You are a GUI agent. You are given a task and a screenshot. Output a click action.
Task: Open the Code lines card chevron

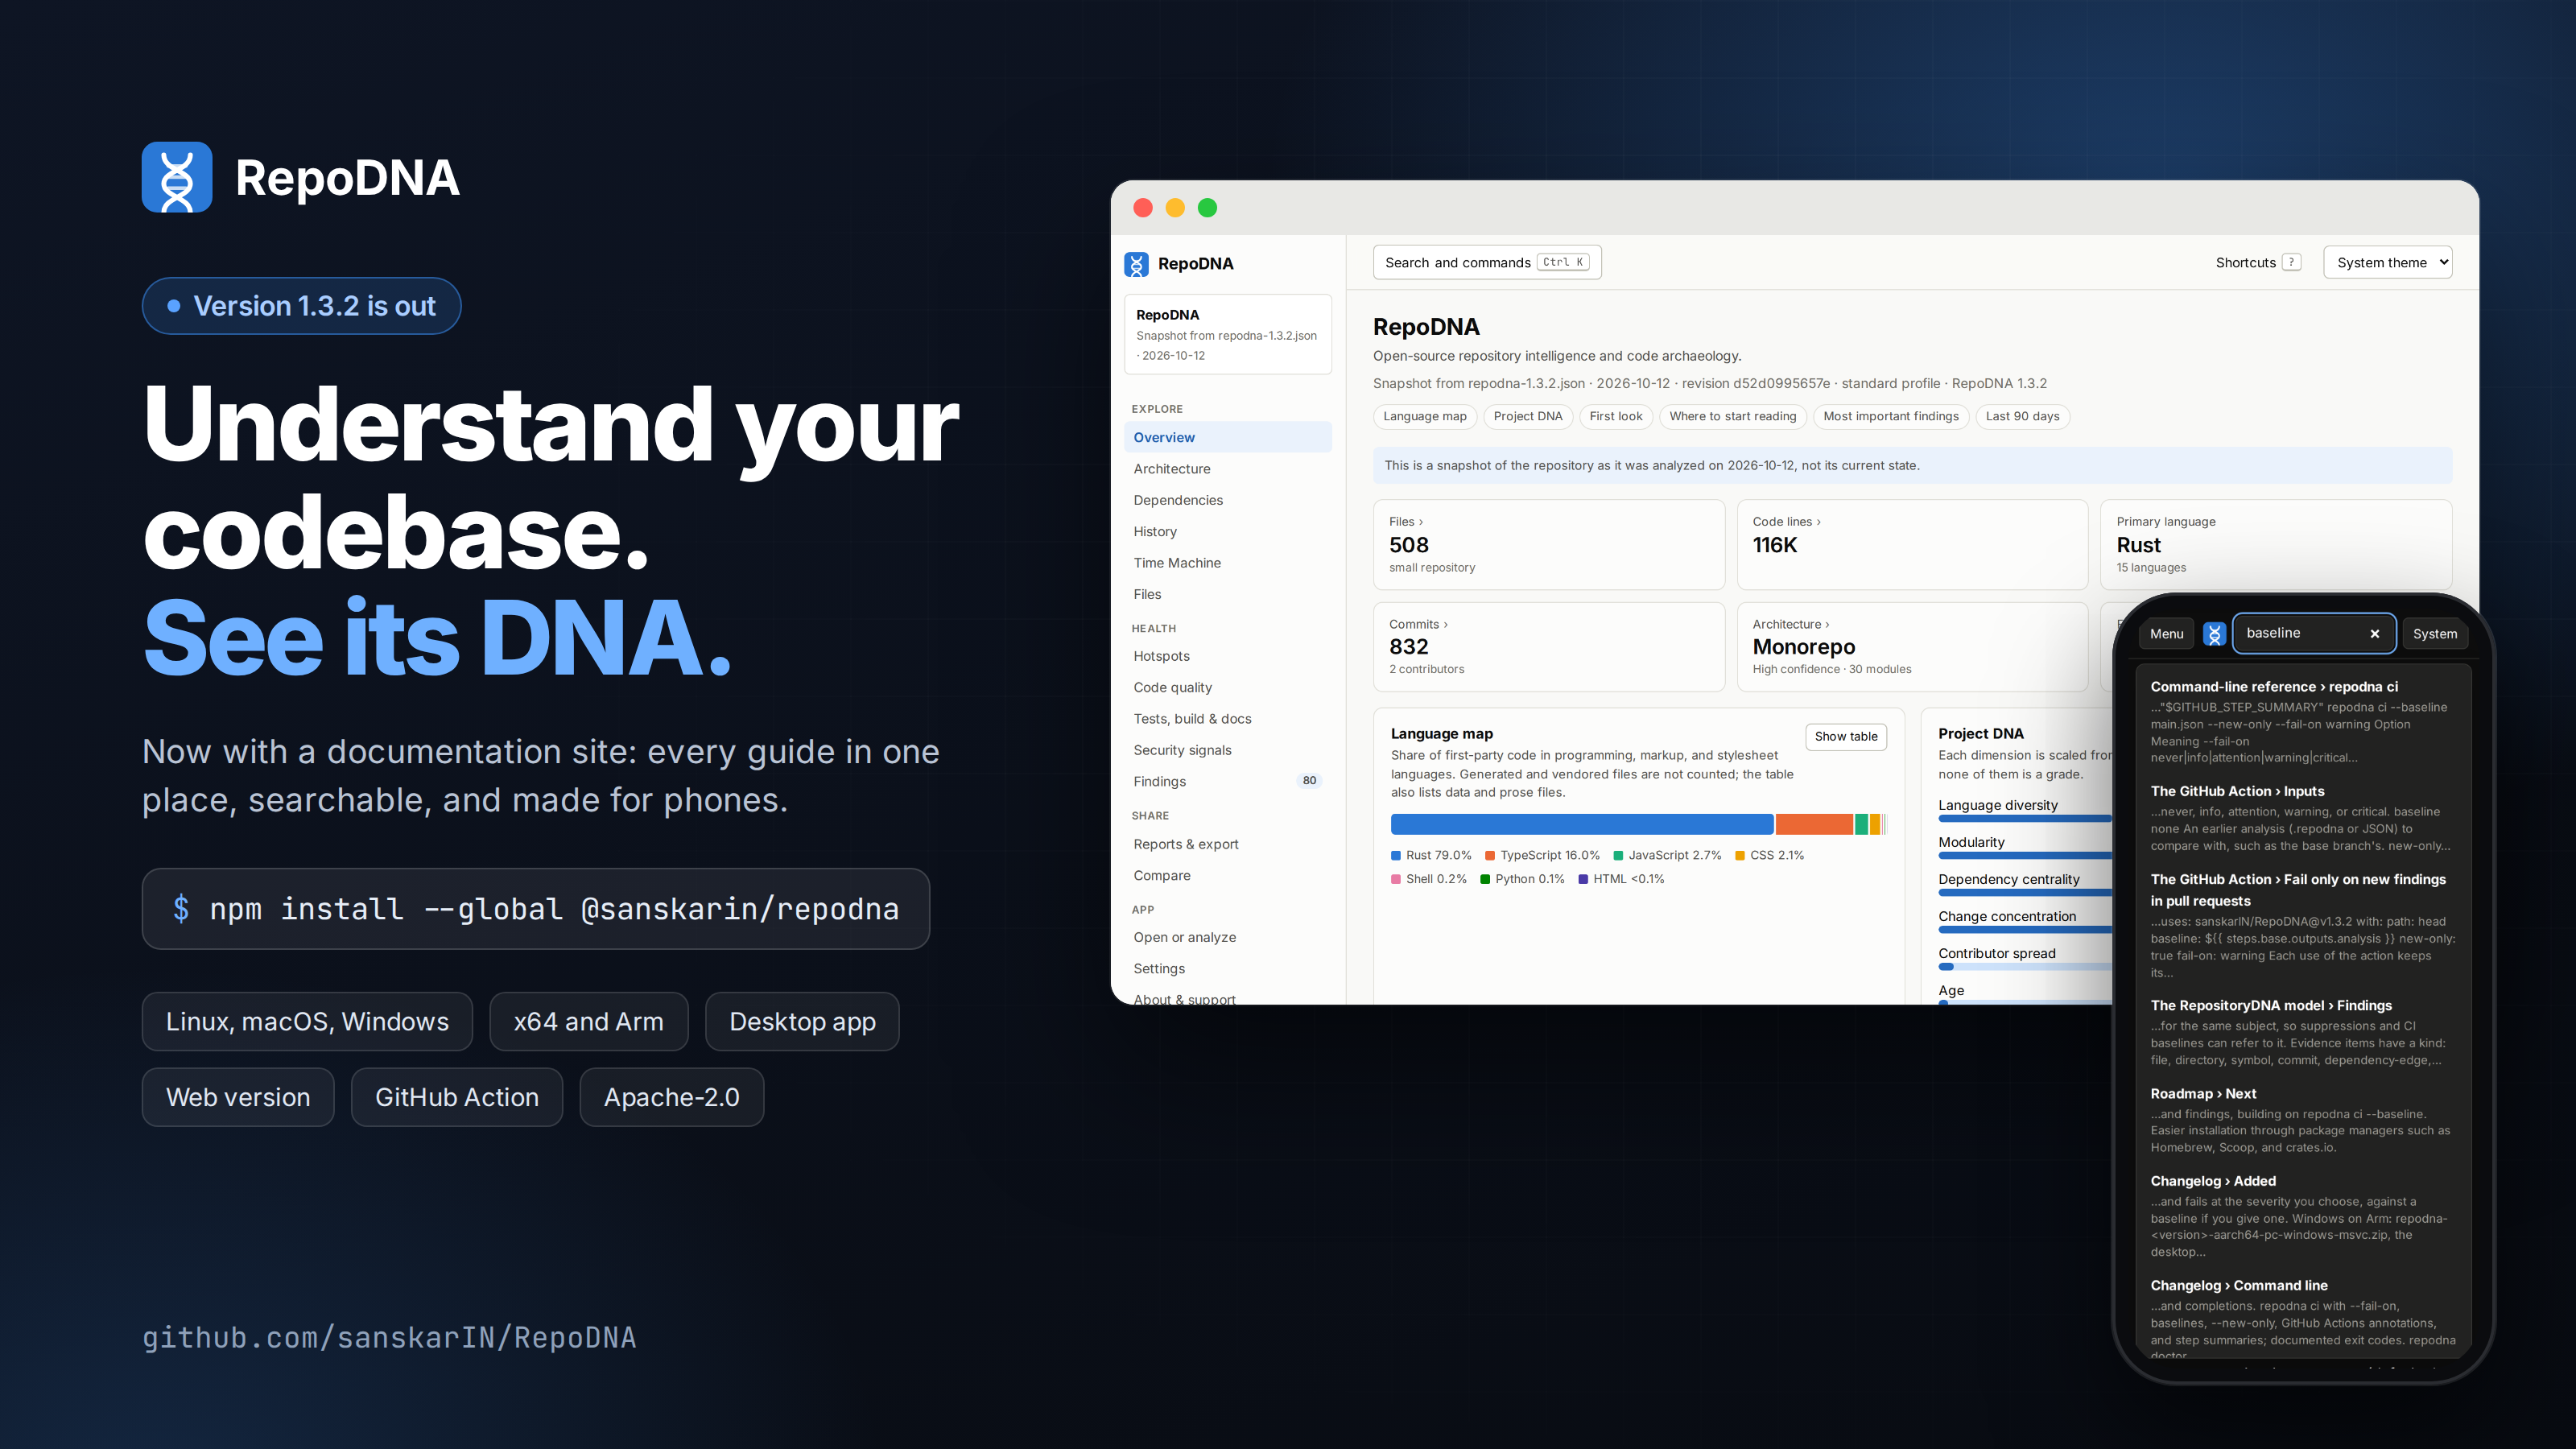(x=1912, y=545)
